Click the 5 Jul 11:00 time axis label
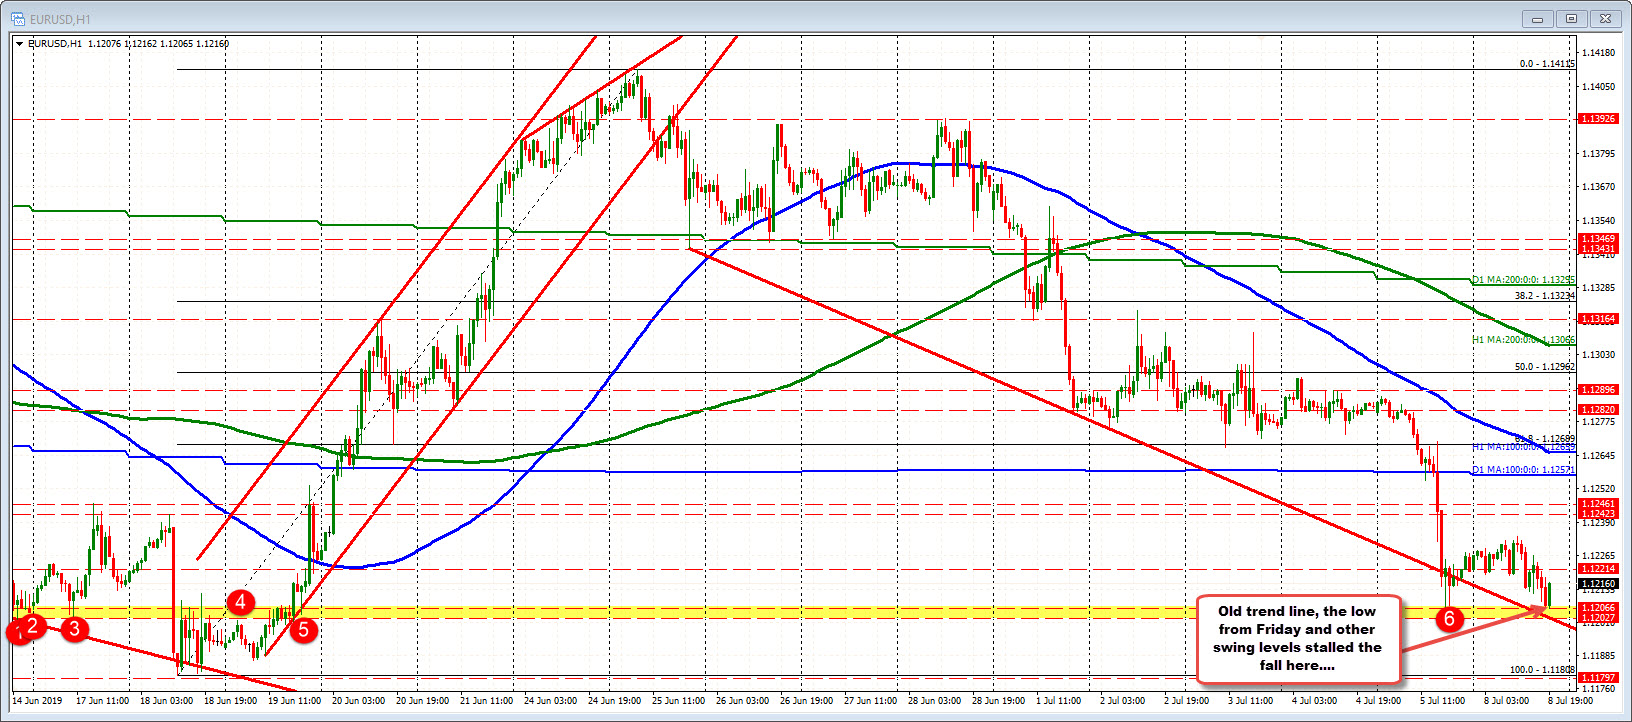The height and width of the screenshot is (722, 1632). coord(1441,700)
